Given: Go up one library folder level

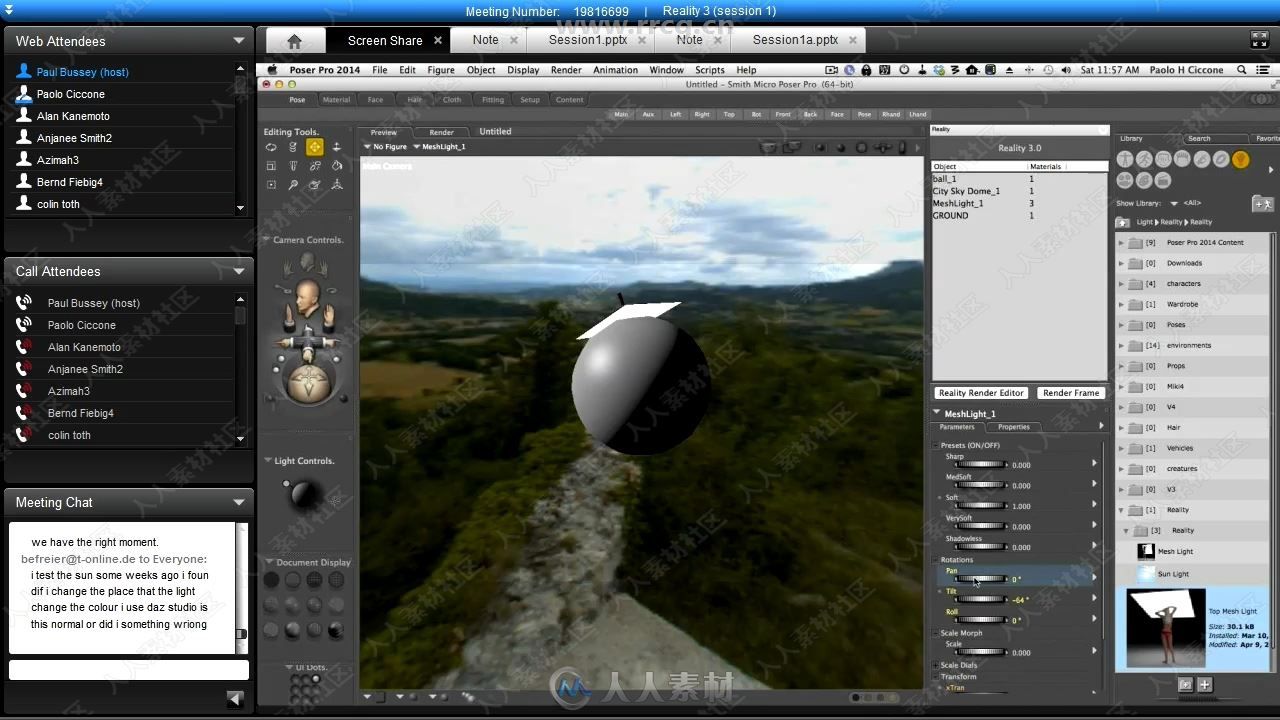Looking at the screenshot, I should point(1123,222).
